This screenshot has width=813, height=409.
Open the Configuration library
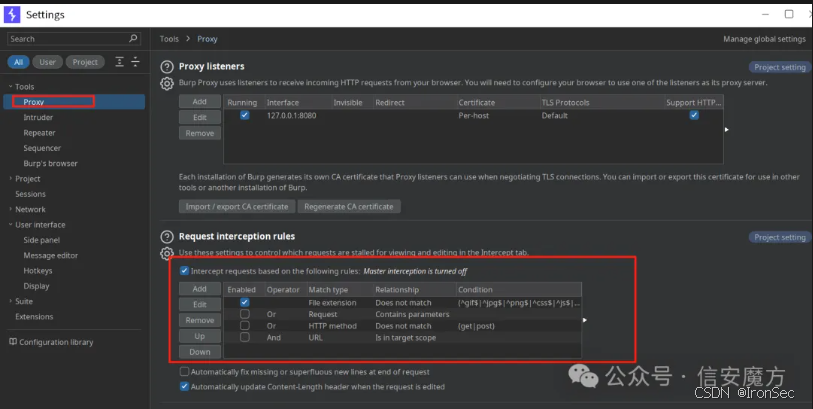tap(51, 342)
